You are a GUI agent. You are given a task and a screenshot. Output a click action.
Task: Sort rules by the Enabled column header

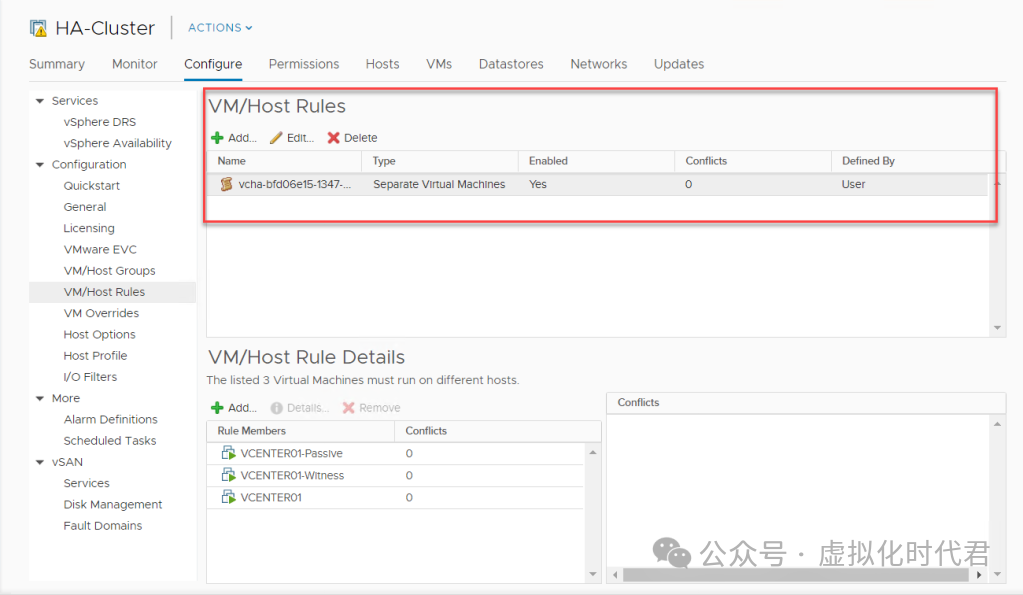[x=548, y=161]
